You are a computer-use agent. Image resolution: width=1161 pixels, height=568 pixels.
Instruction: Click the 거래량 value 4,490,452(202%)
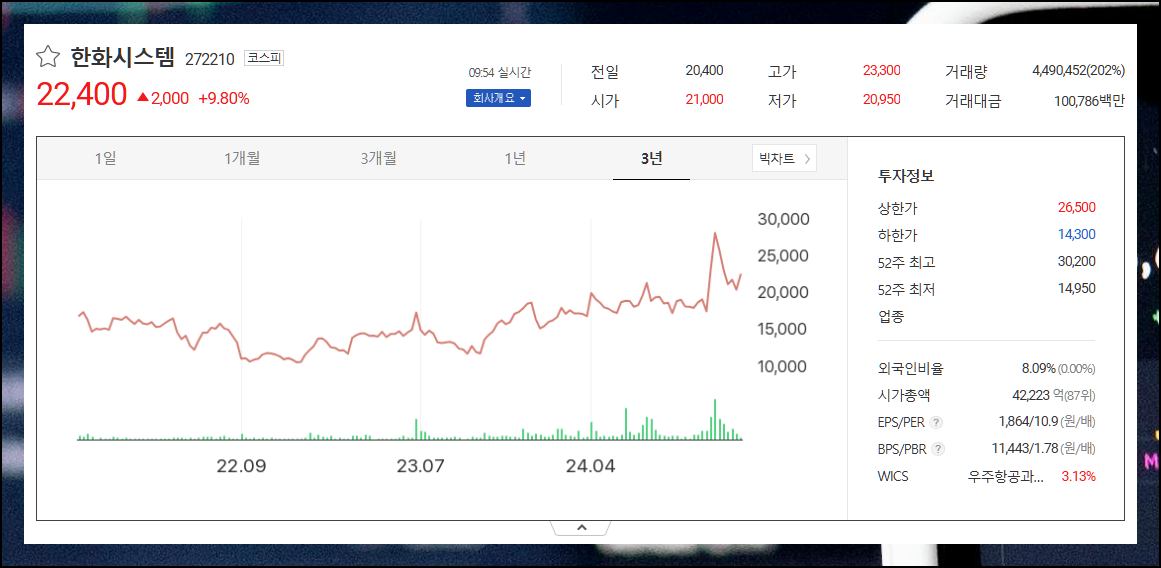pyautogui.click(x=1079, y=70)
